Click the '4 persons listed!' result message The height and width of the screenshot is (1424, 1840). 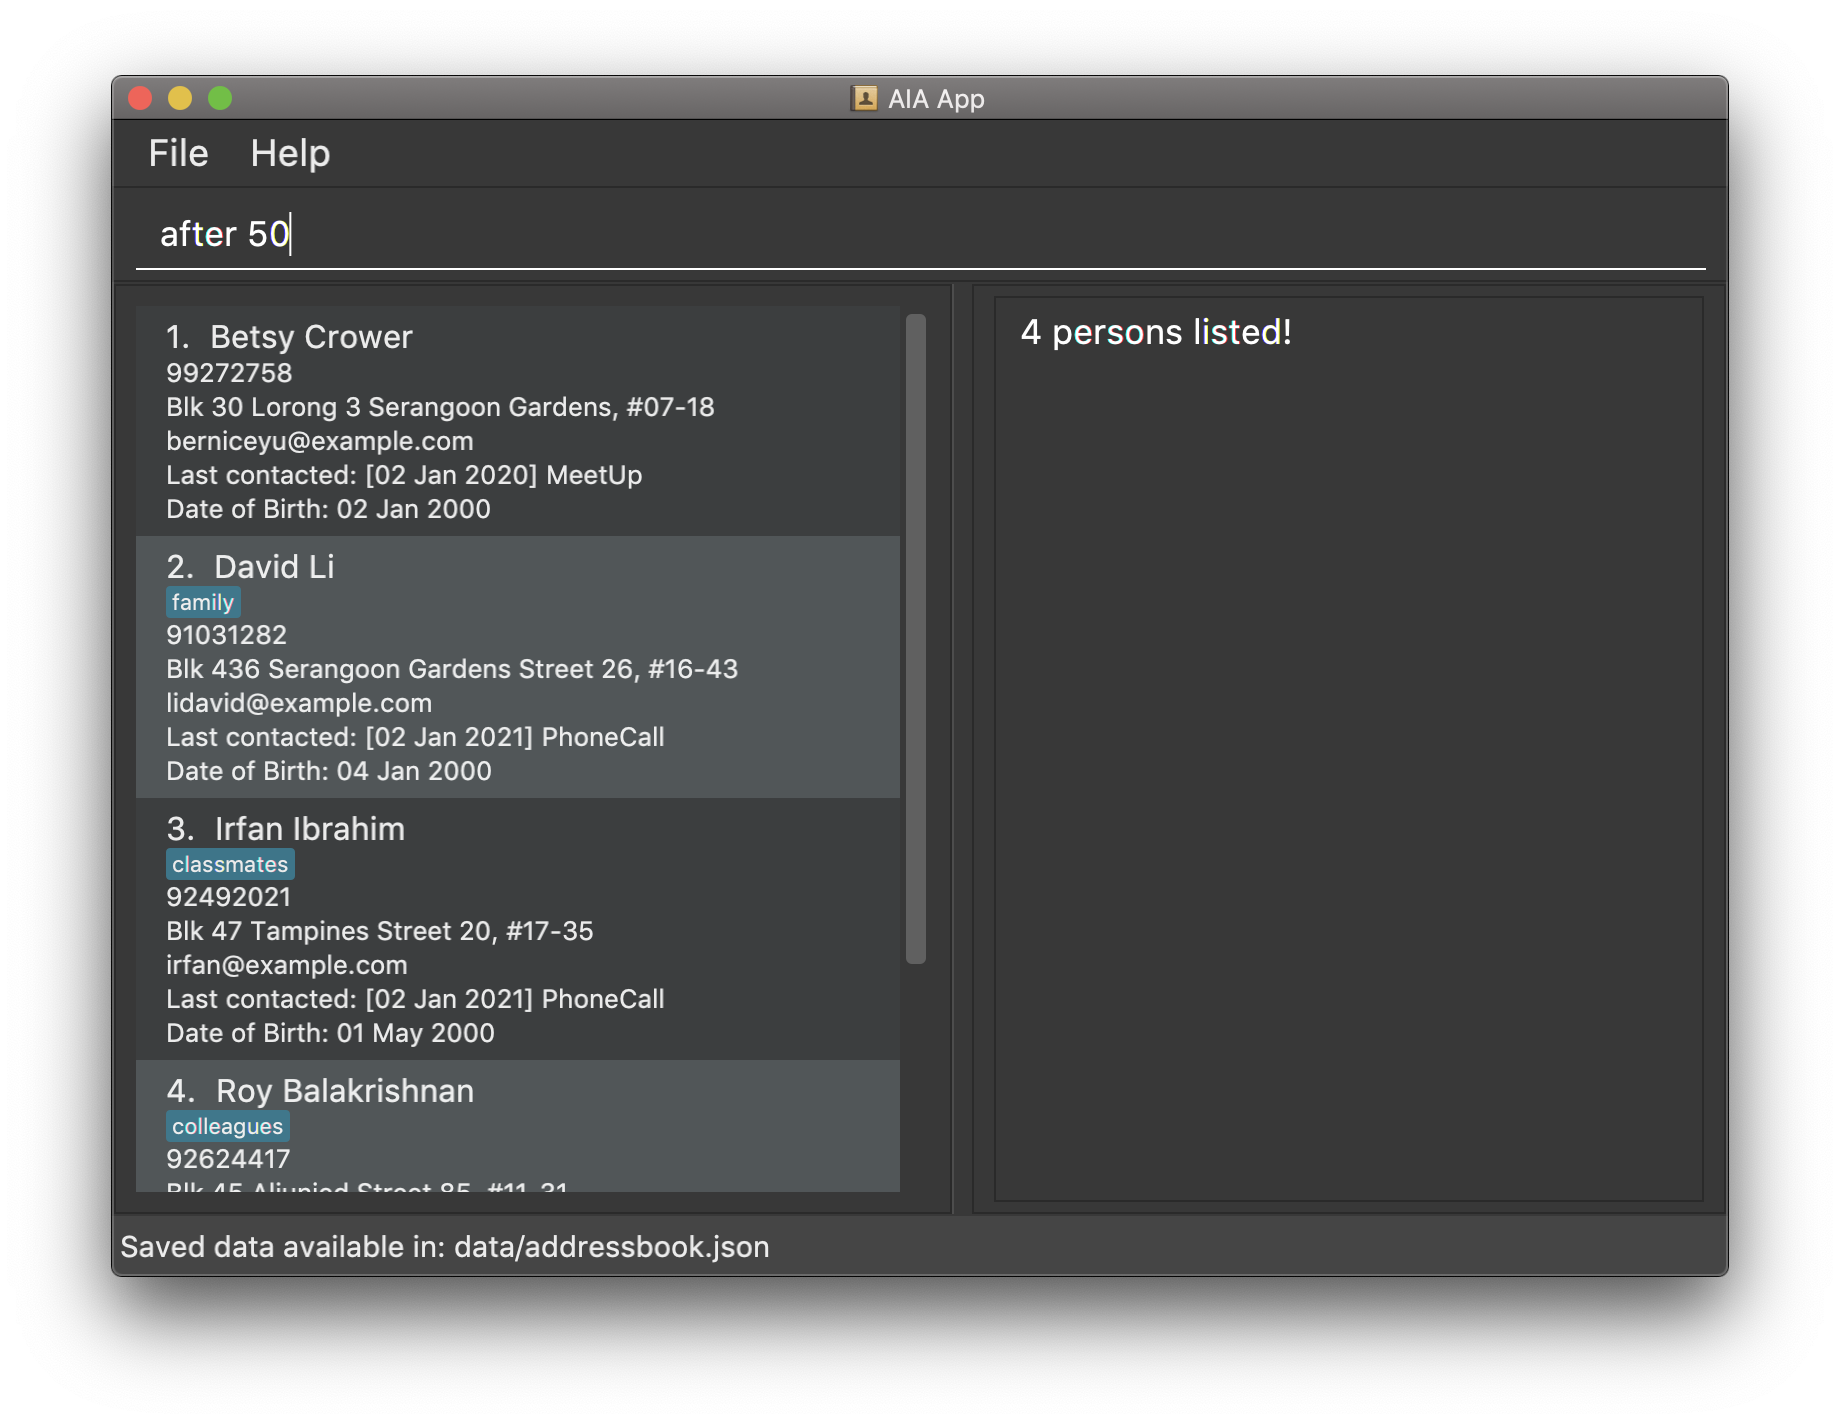tap(1156, 332)
